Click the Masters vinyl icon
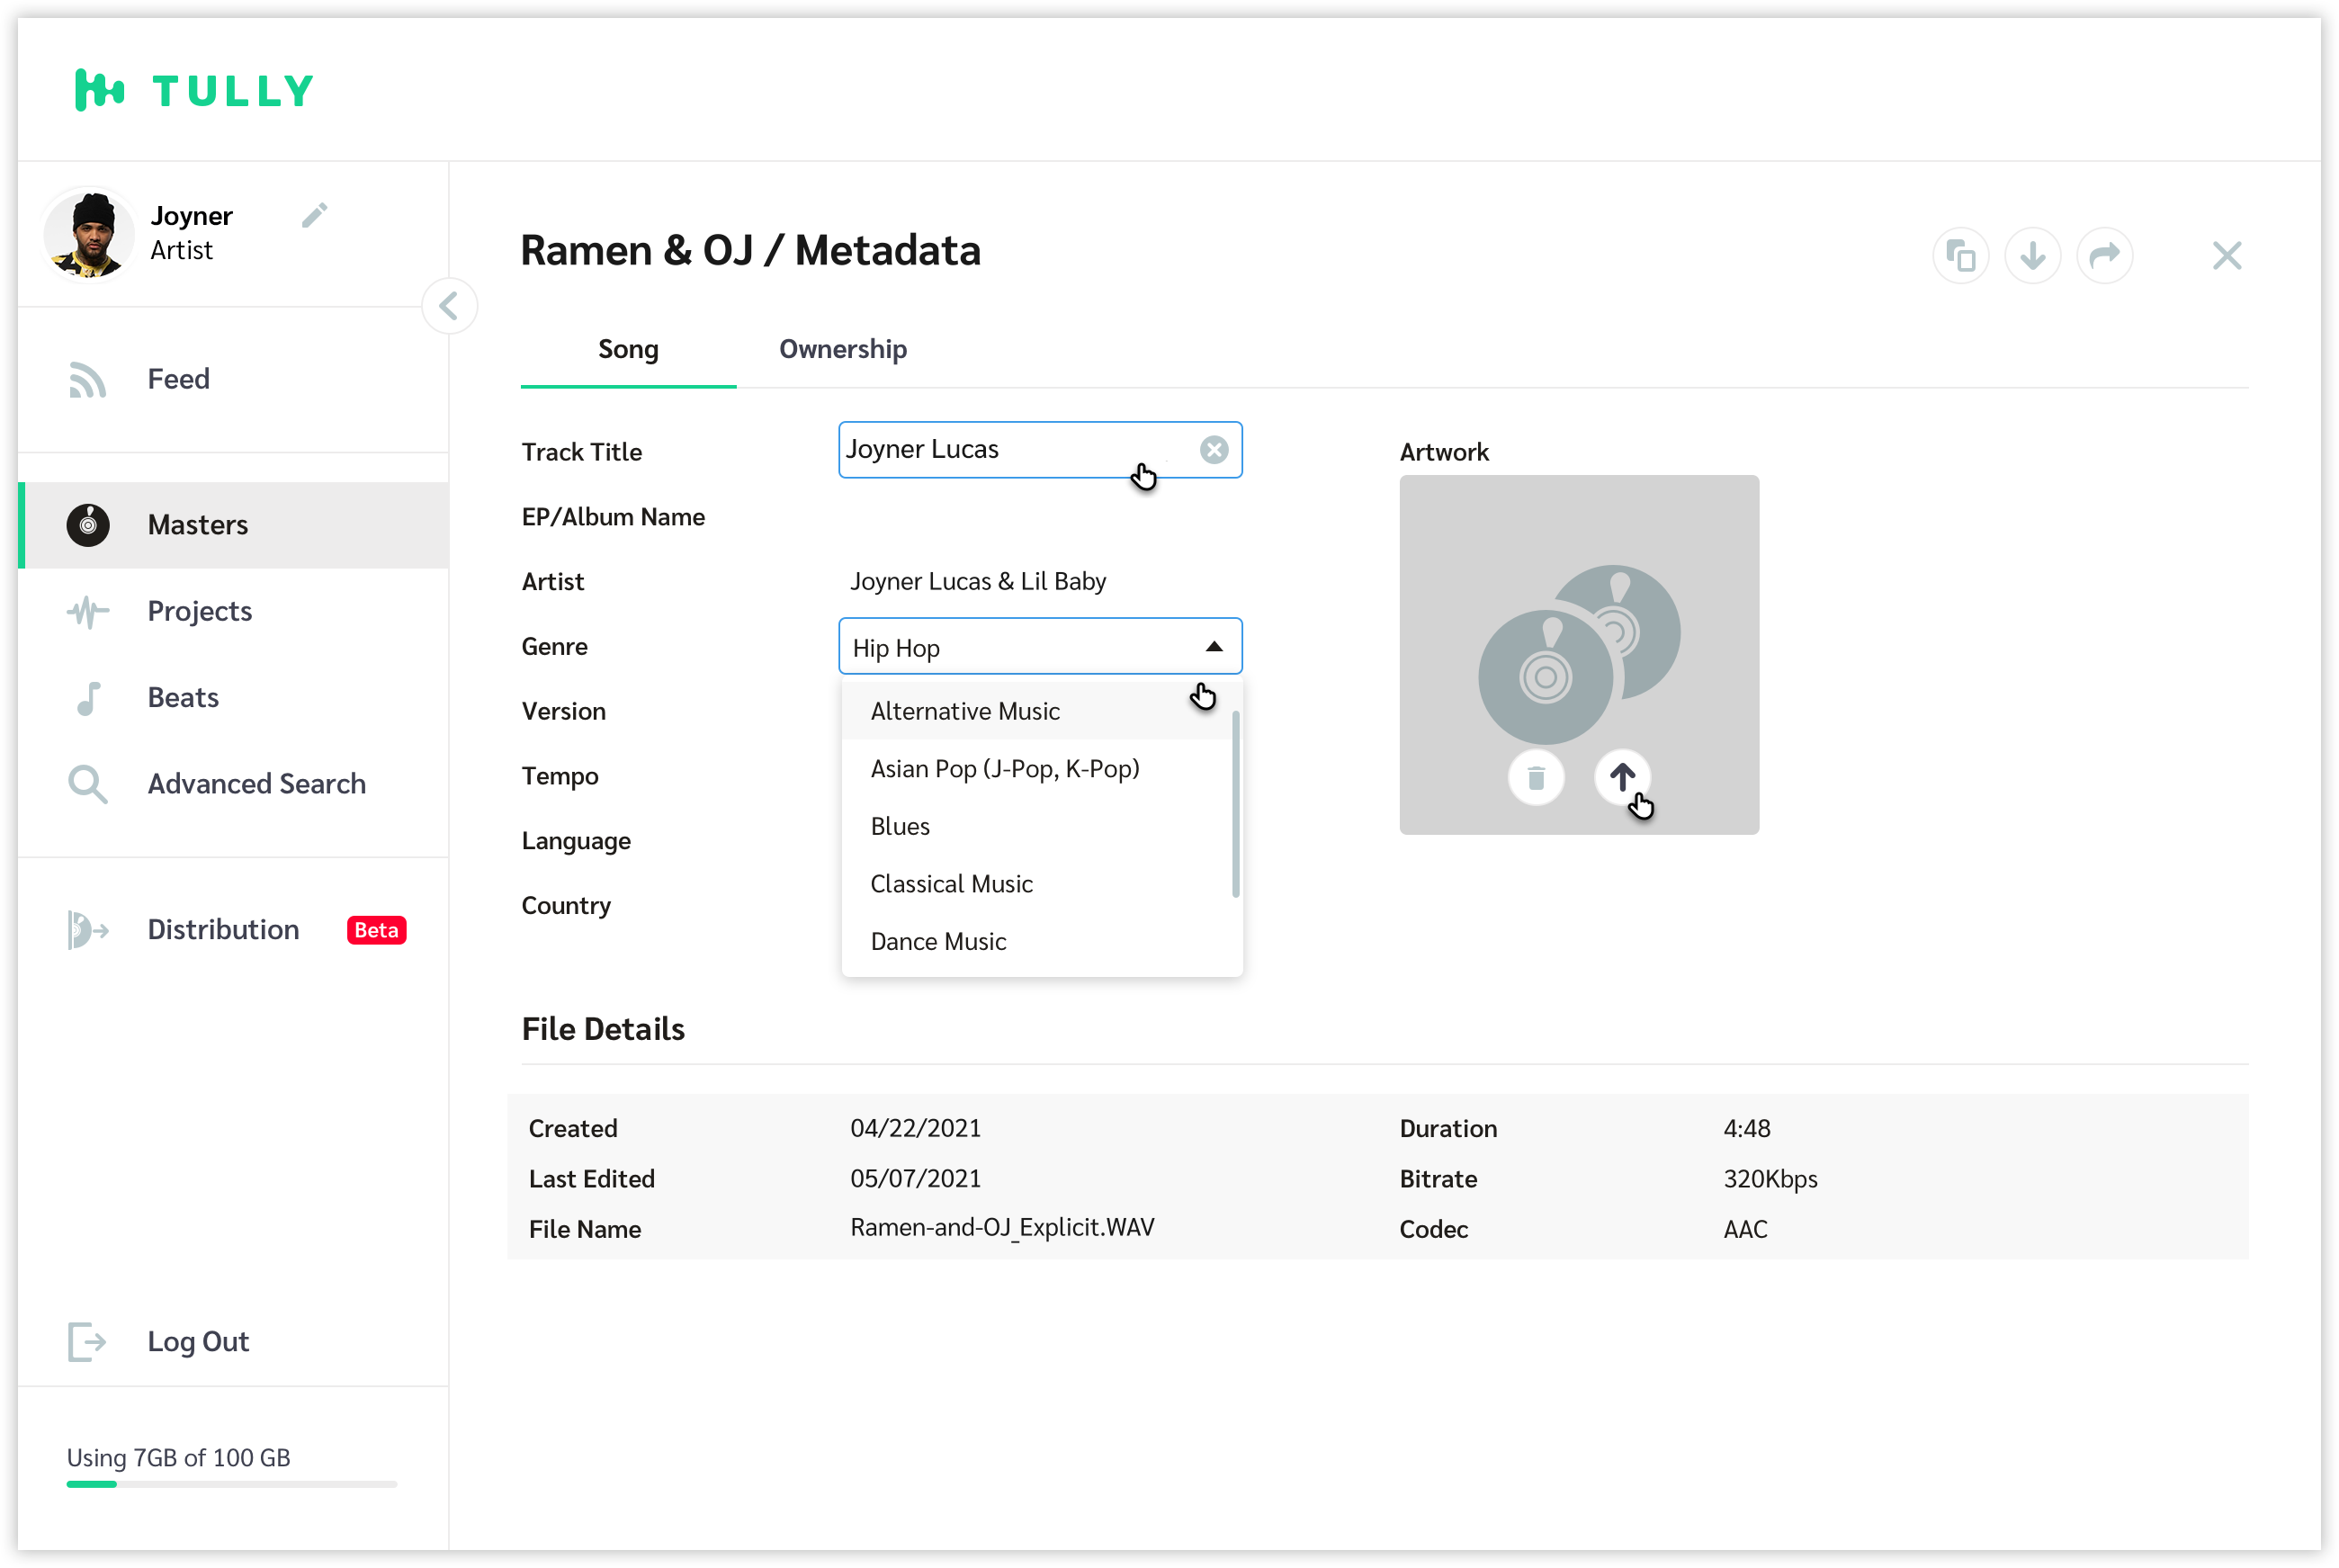2339x1568 pixels. click(88, 525)
